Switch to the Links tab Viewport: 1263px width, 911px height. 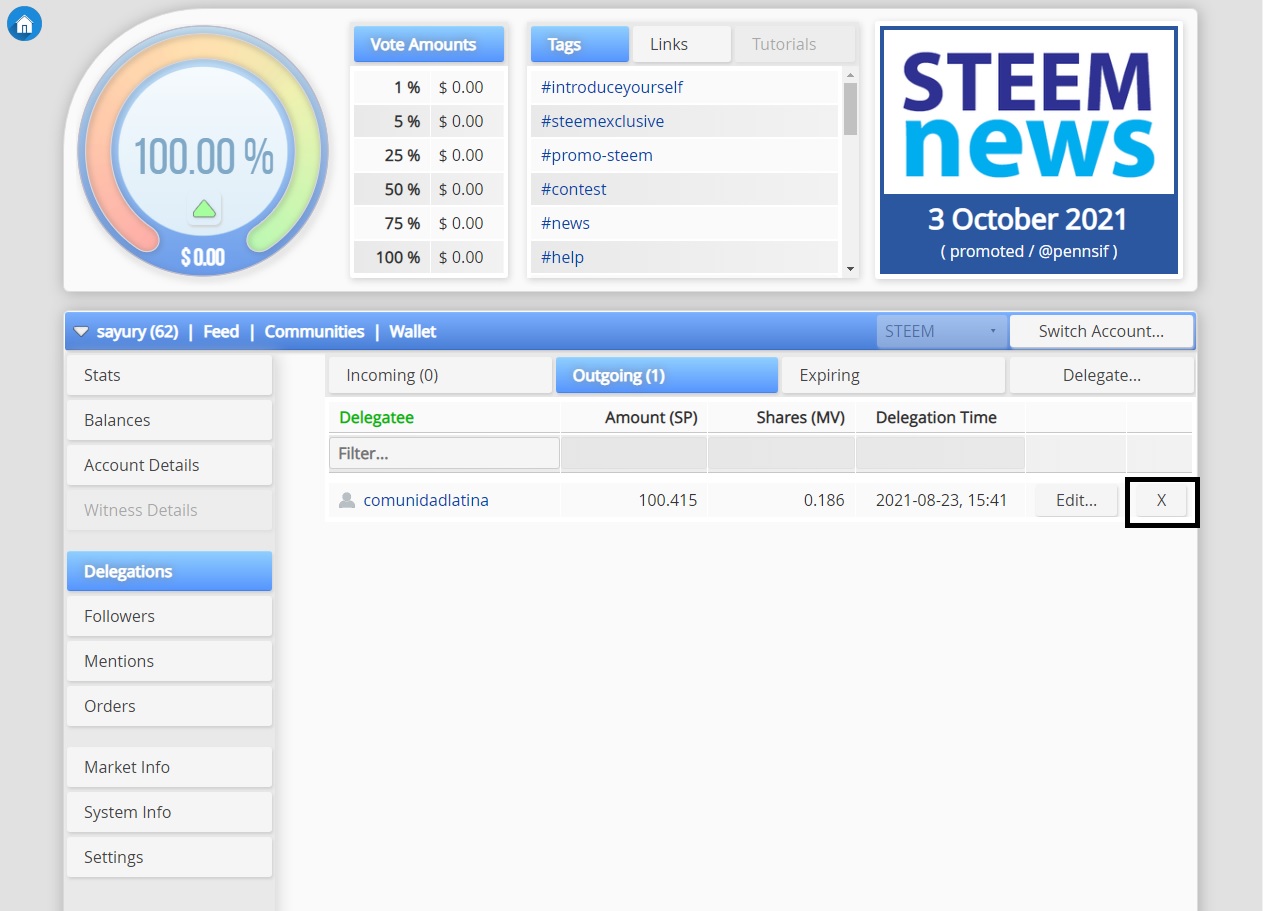682,44
